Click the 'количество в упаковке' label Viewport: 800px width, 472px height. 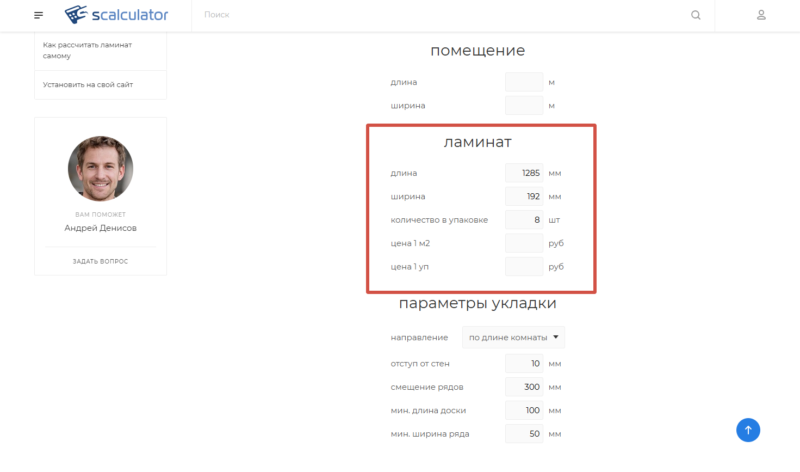point(439,220)
